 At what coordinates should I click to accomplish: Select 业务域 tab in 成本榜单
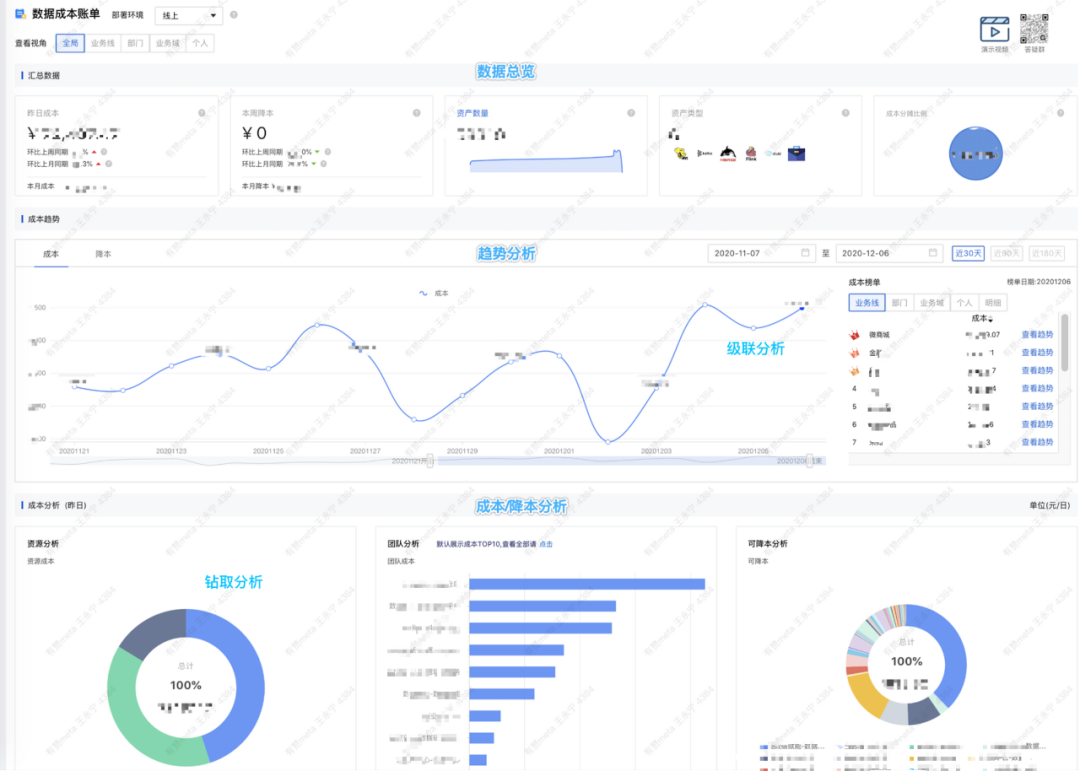coord(931,303)
